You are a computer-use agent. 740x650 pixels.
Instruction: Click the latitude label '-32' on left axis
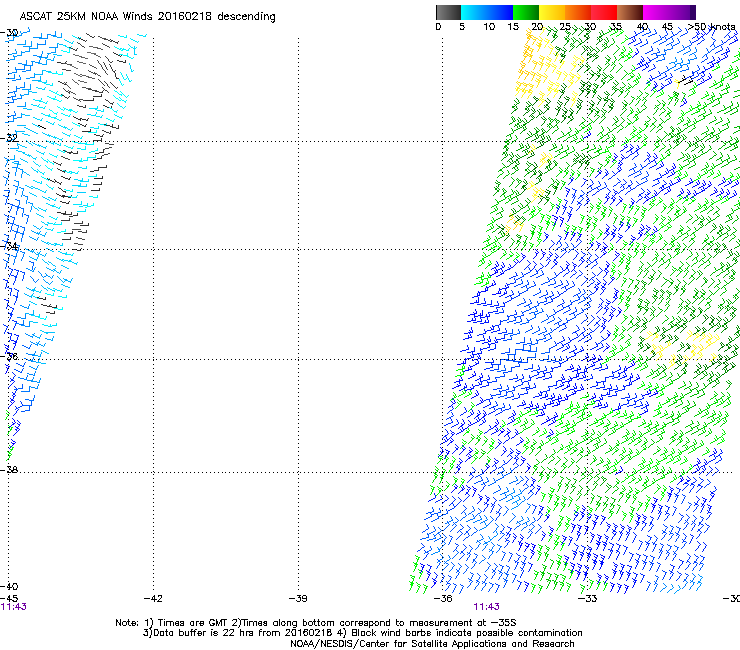[9, 138]
